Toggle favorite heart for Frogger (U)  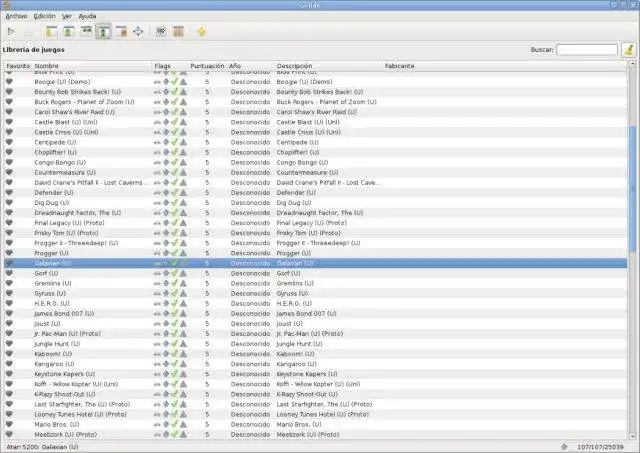9,253
